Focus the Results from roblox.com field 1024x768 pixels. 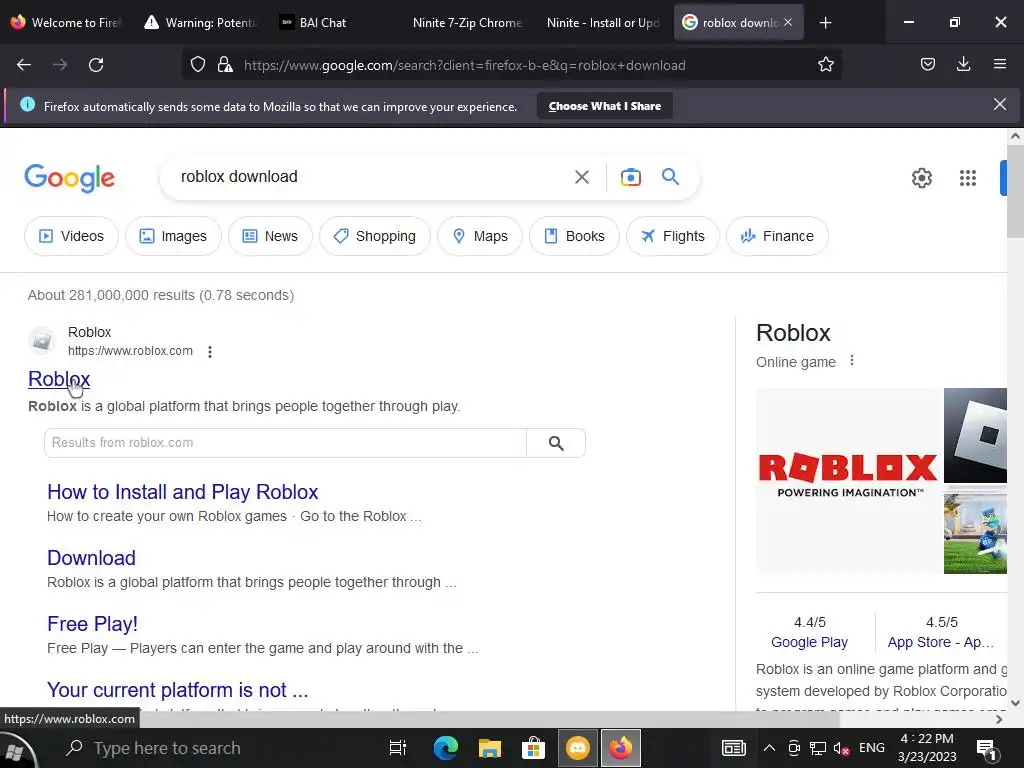[285, 443]
